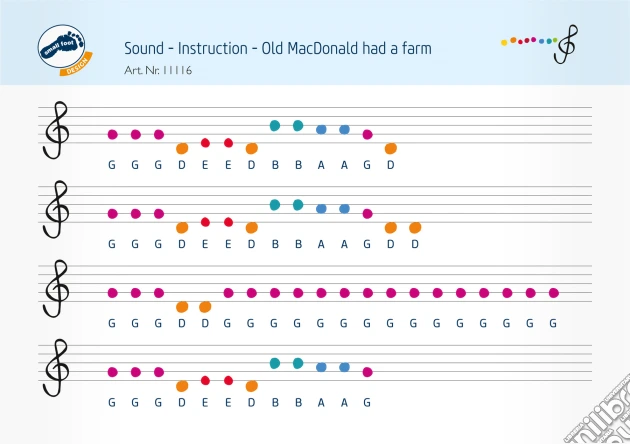Click the last pink G note on the fourth staff
Screen dimensions: 630x444
(x=367, y=372)
